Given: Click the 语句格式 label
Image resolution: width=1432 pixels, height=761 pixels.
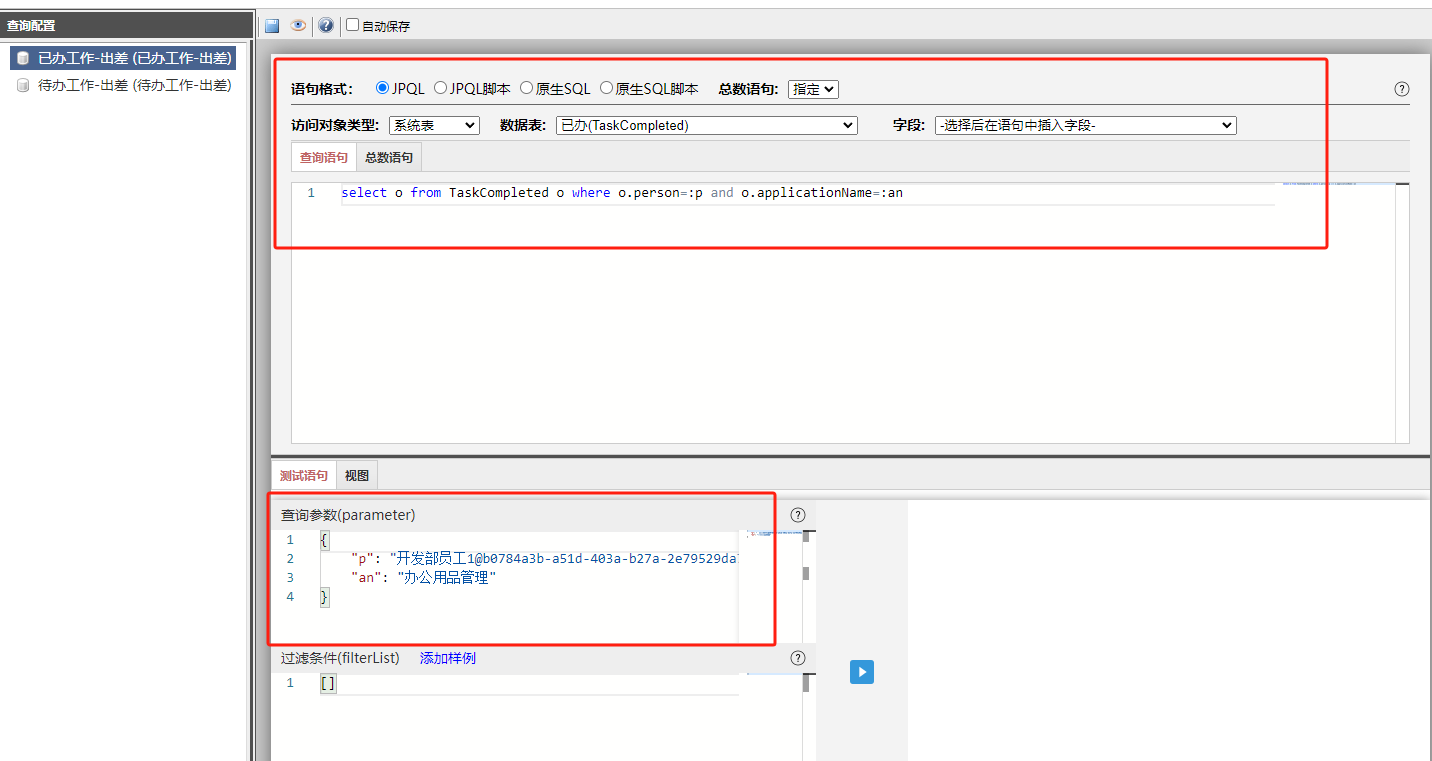Looking at the screenshot, I should pos(322,89).
